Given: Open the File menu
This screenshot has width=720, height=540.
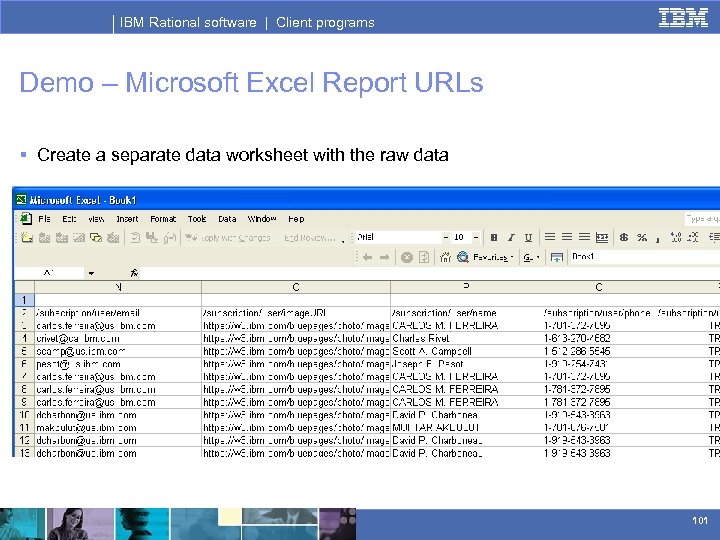Looking at the screenshot, I should tap(45, 219).
